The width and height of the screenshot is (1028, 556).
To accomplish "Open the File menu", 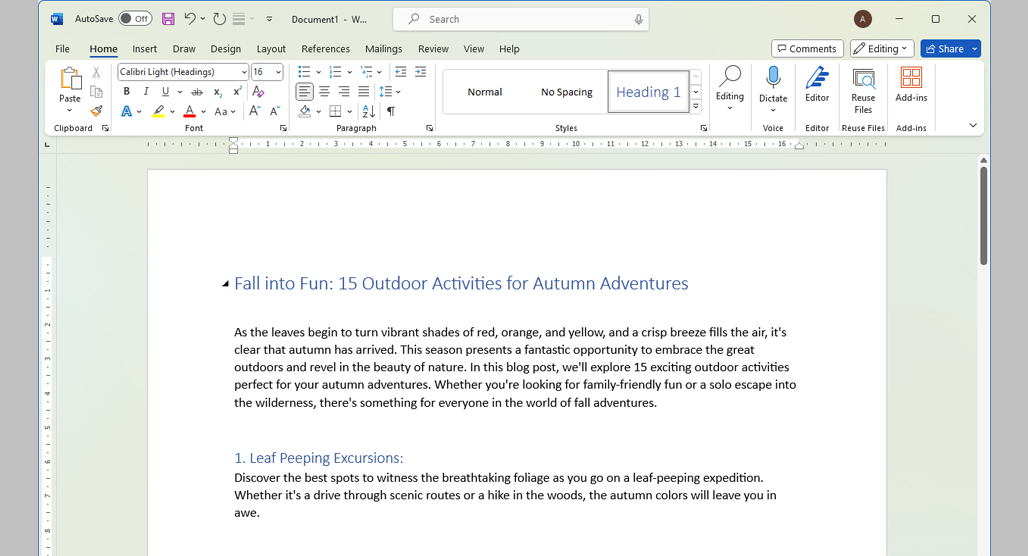I will pyautogui.click(x=62, y=49).
